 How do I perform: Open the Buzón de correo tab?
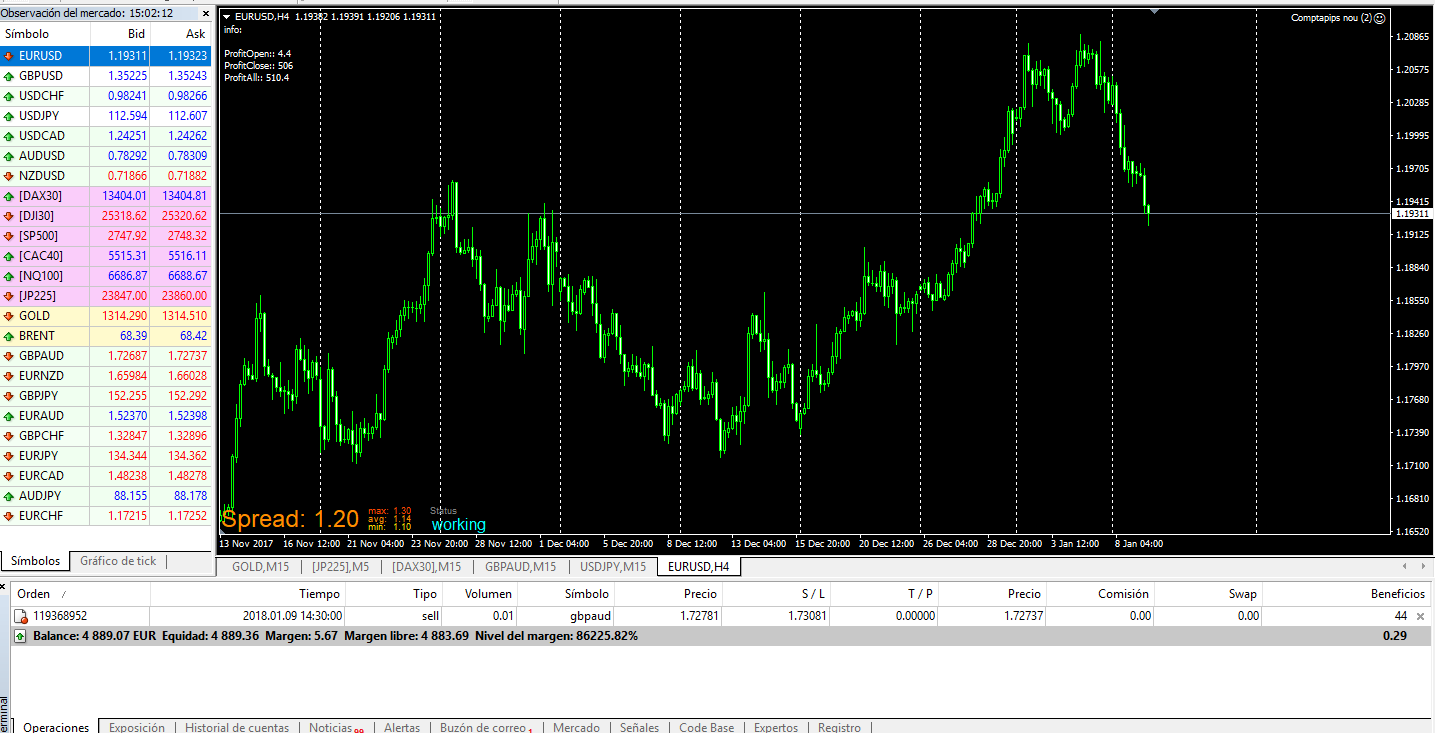click(485, 727)
